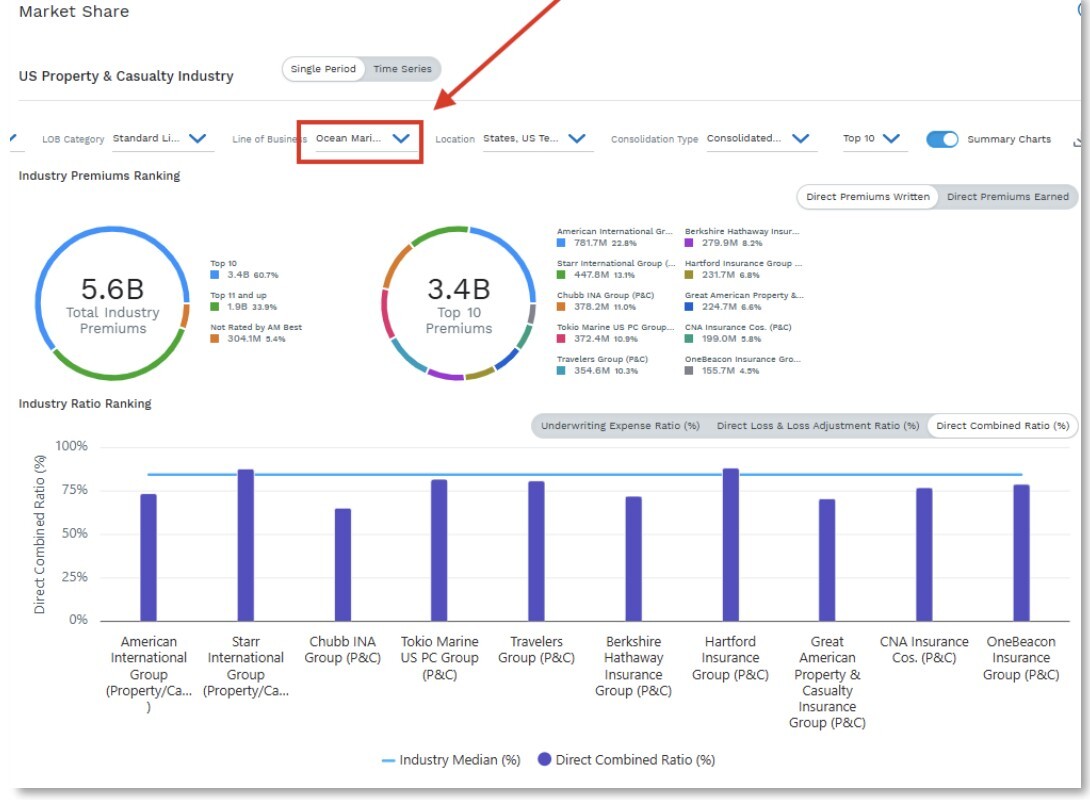
Task: Select Single Period view
Action: pyautogui.click(x=323, y=69)
